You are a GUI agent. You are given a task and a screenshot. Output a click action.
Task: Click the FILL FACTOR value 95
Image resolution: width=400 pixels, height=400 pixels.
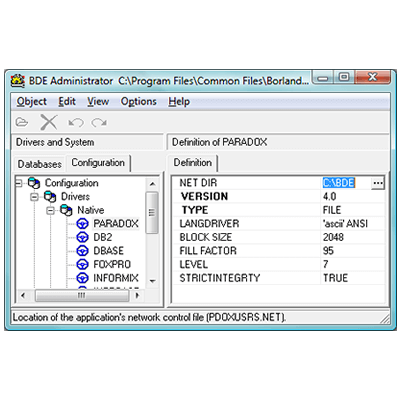click(328, 251)
